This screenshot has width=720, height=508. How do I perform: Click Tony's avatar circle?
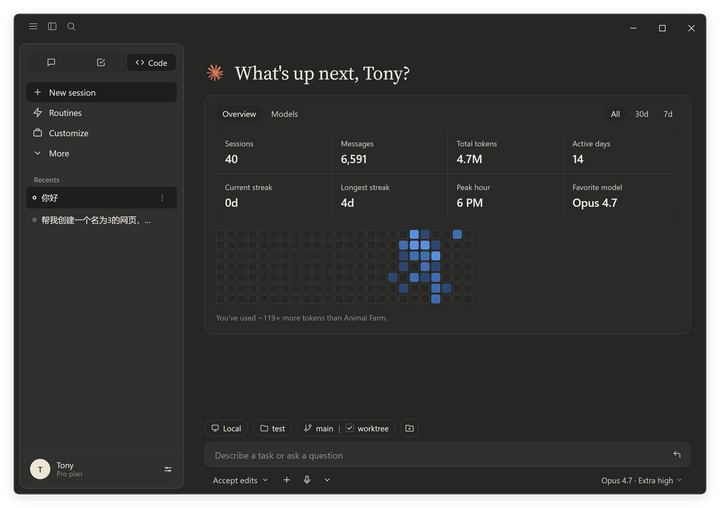[40, 469]
